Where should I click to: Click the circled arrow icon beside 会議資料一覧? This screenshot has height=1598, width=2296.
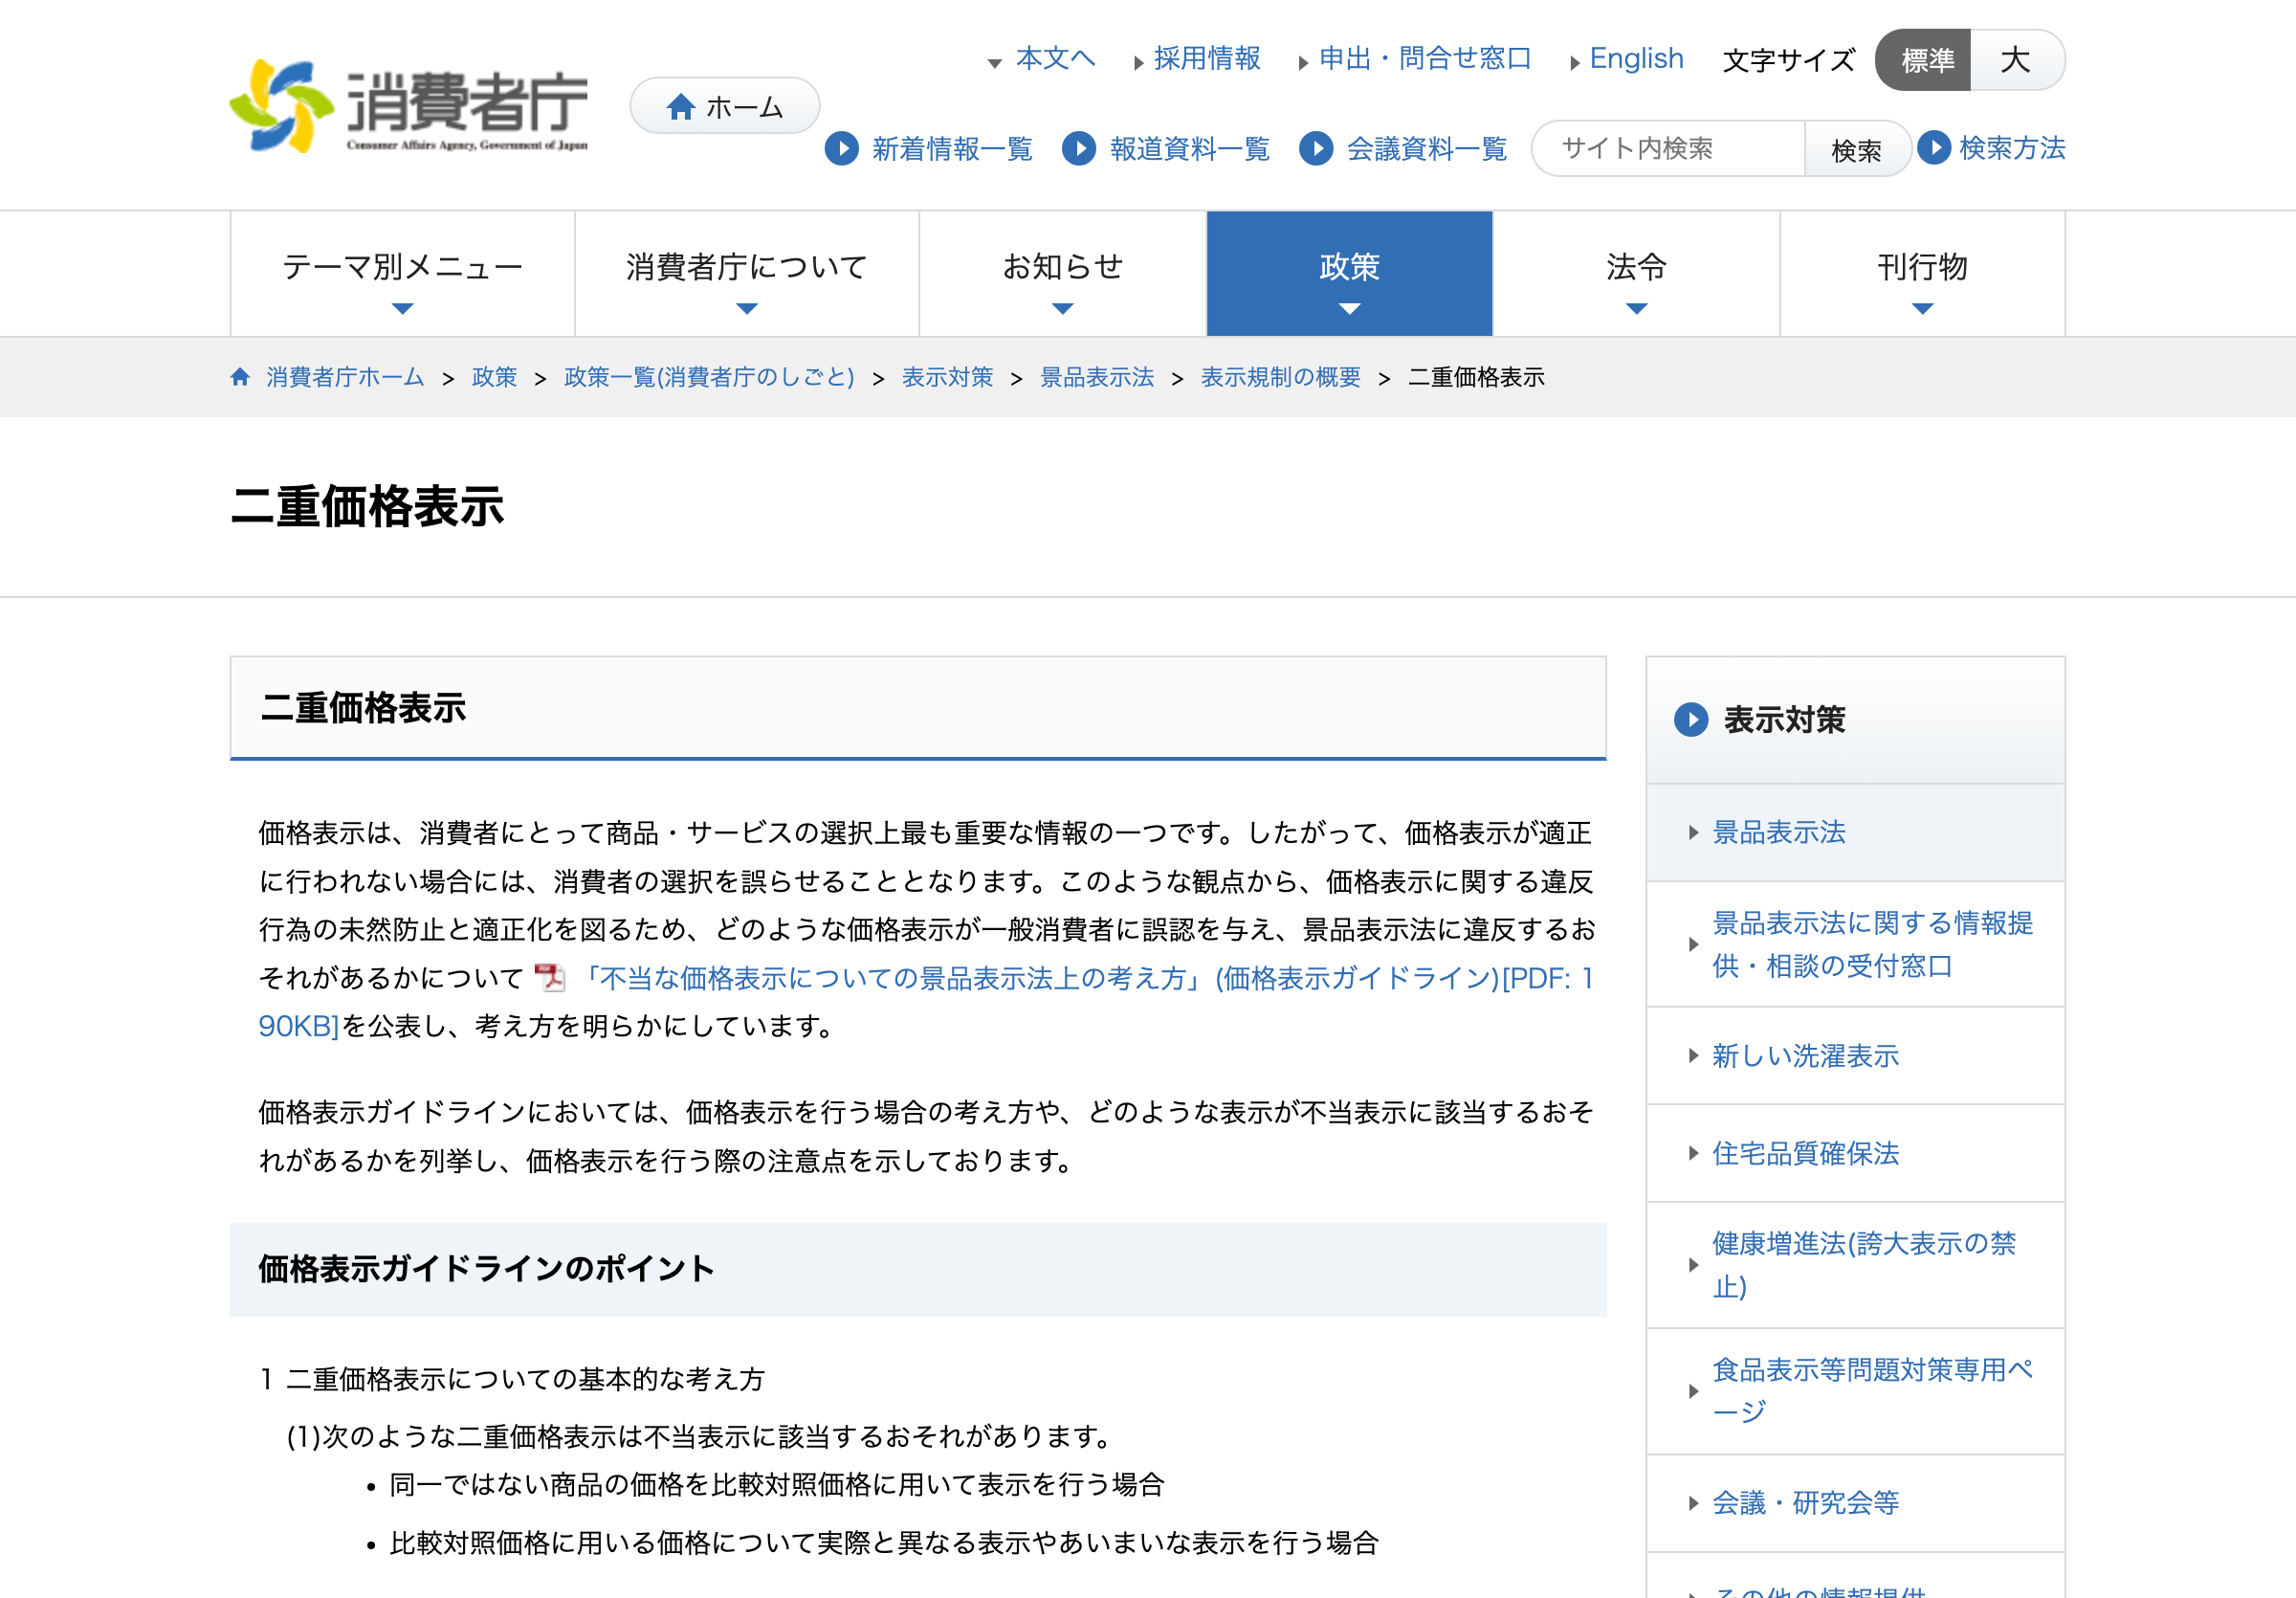[1316, 149]
